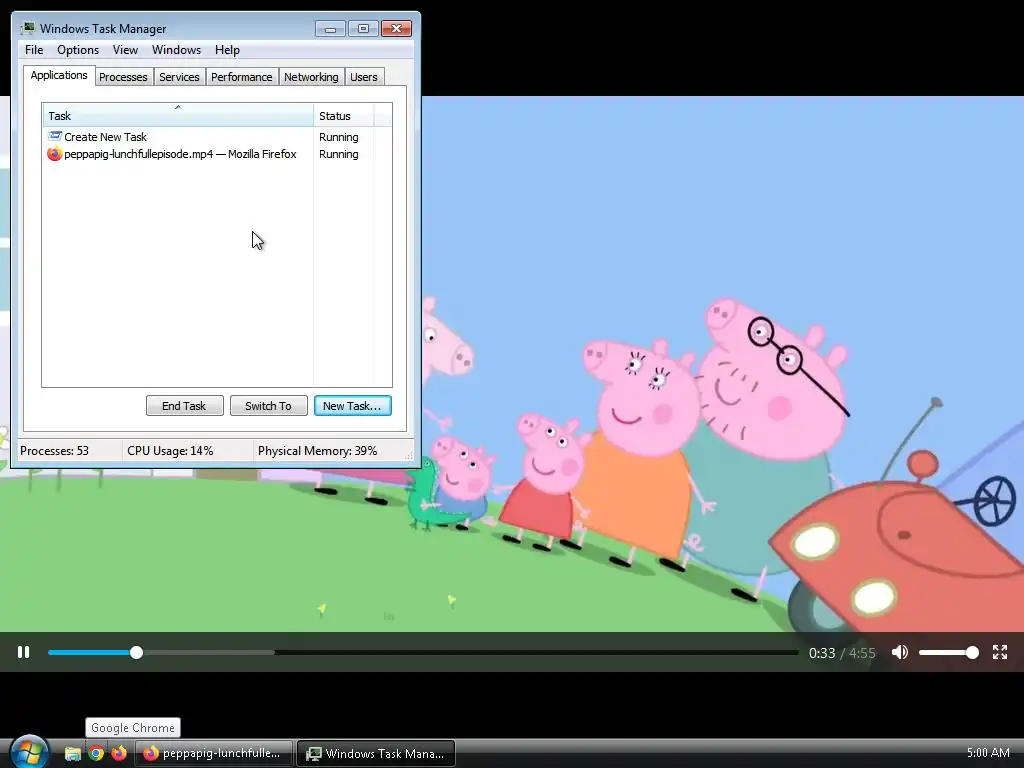This screenshot has height=768, width=1024.
Task: Switch to the Processes tab
Action: click(123, 77)
